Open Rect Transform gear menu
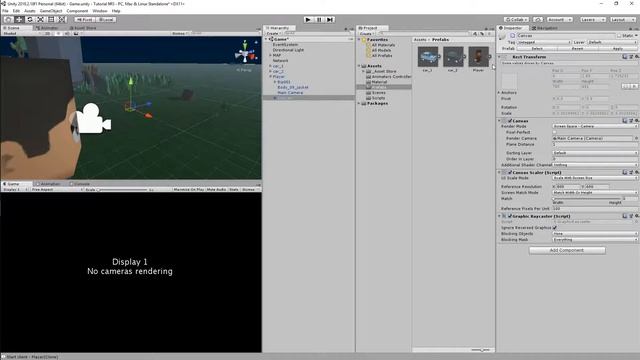 coord(636,57)
